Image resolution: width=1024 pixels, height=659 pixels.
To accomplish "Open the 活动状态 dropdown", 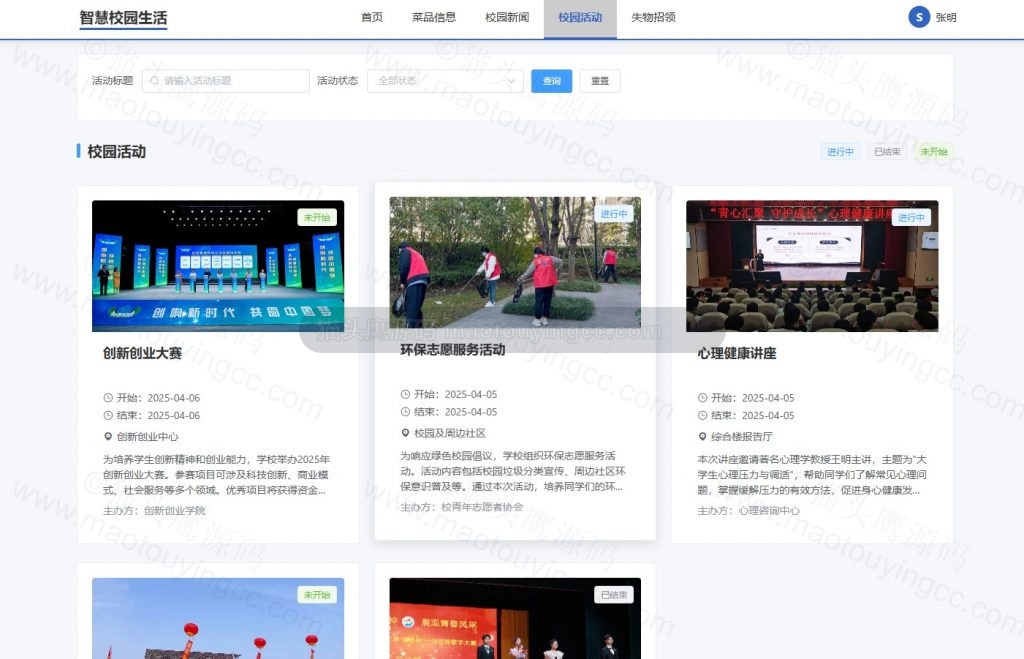I will (445, 81).
